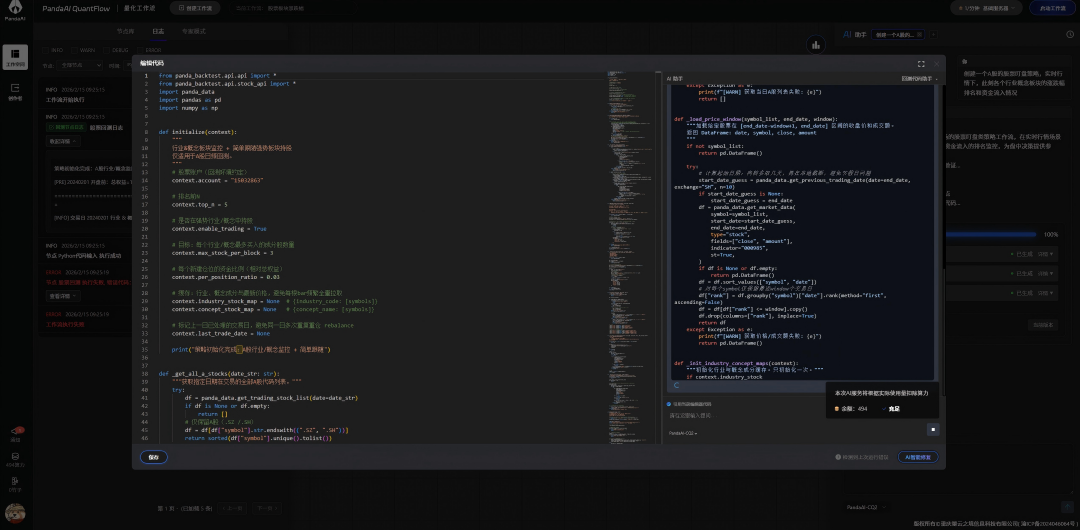Click the PandaAI logo icon
The image size is (1080, 530).
(15, 10)
